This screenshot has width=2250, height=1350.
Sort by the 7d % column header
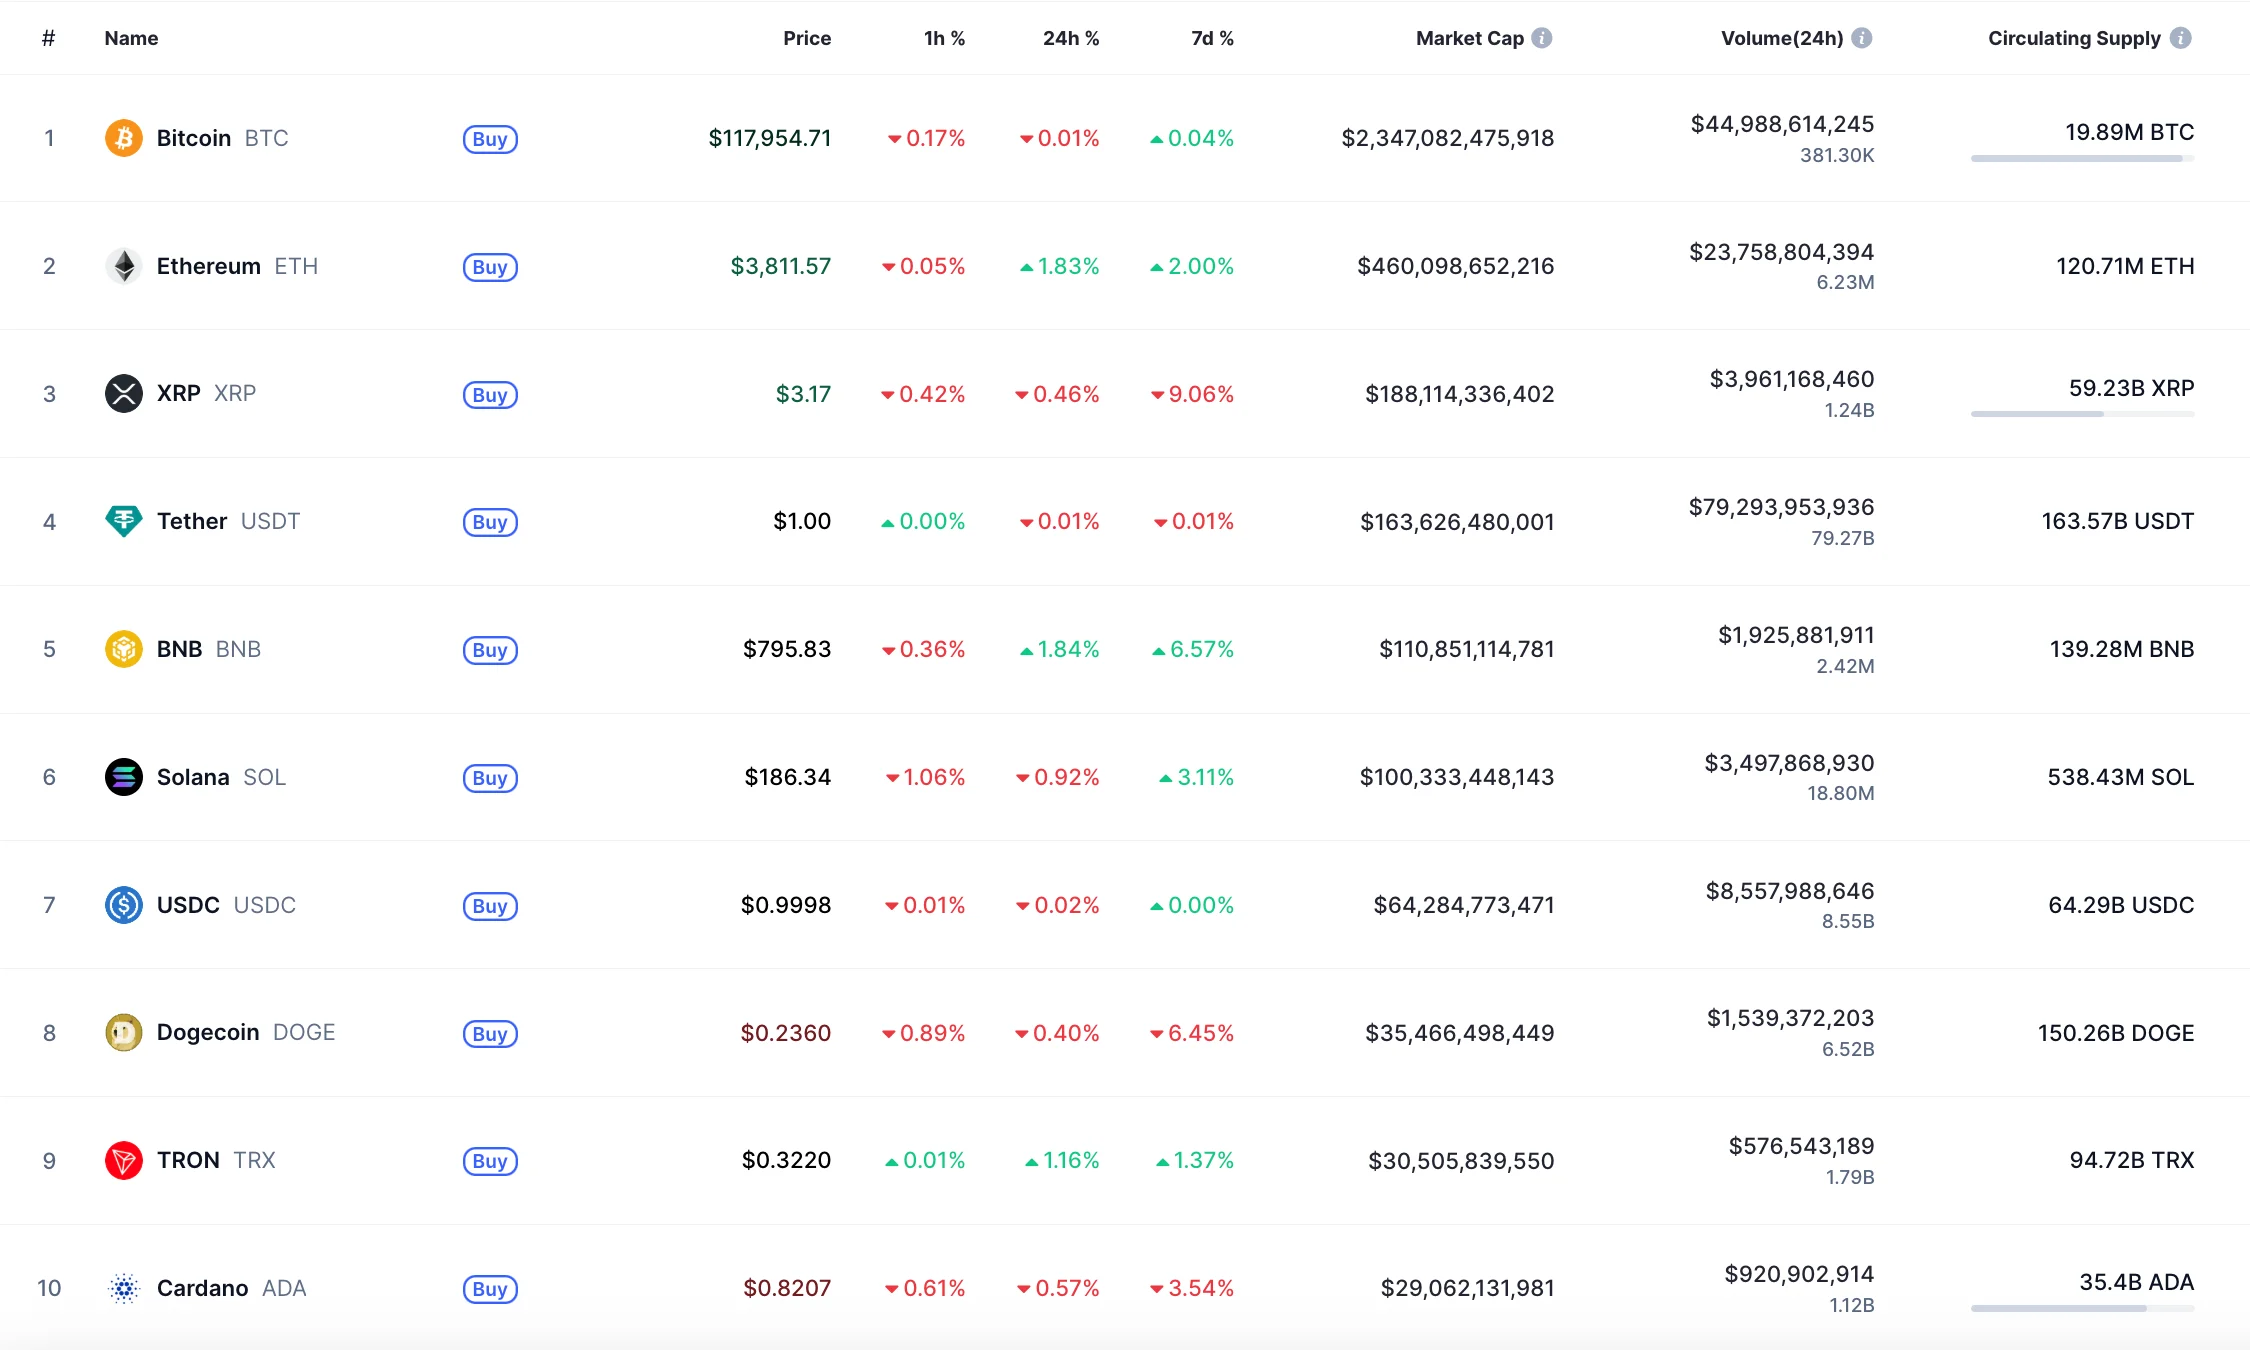[x=1211, y=38]
